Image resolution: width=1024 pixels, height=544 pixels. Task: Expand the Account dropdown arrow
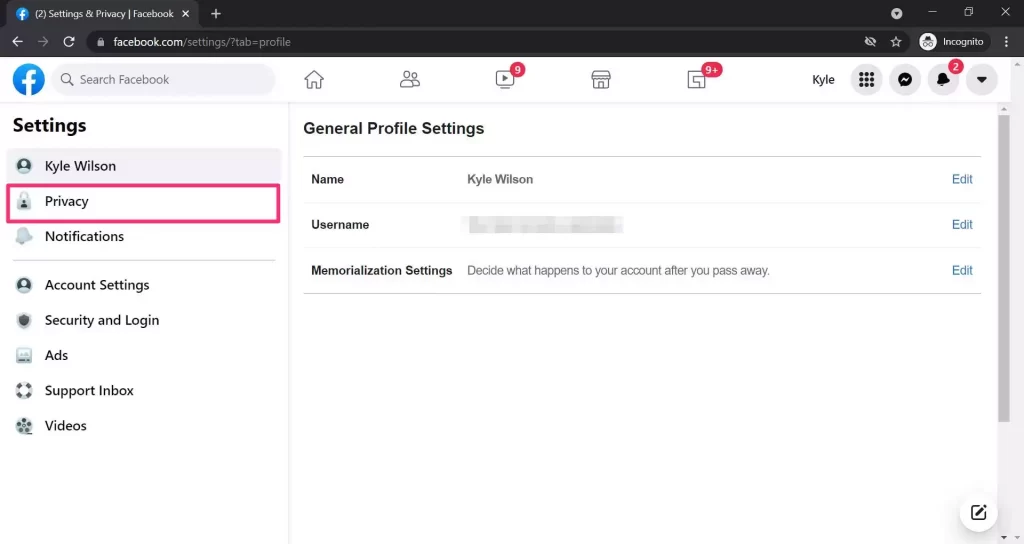[981, 80]
